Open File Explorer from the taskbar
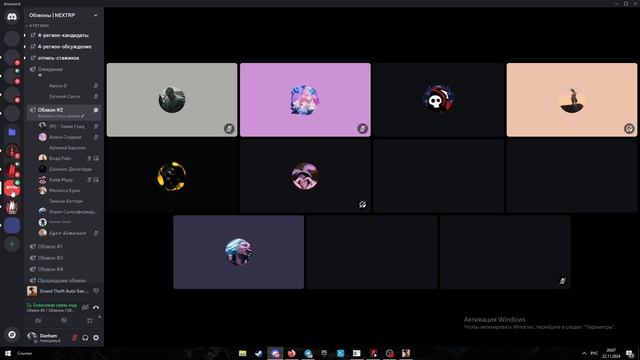640x360 pixels. 242,353
